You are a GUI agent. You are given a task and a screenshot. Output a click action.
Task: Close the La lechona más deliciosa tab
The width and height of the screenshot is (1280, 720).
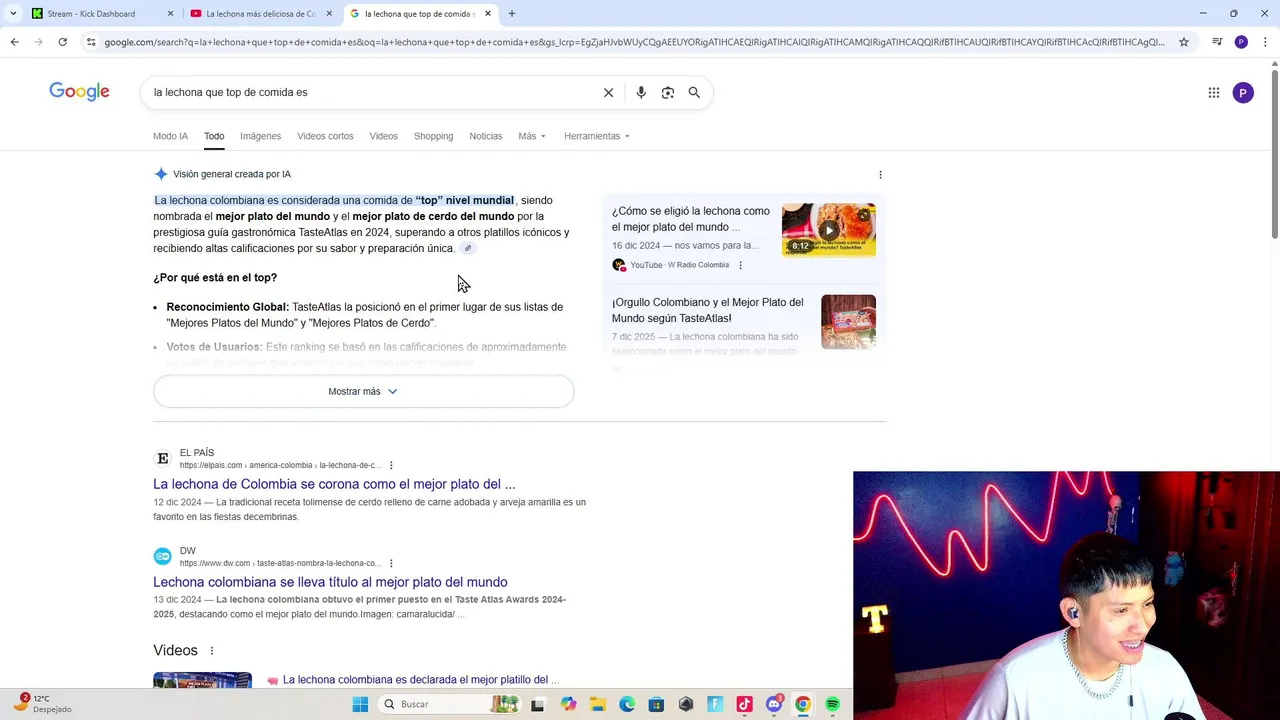329,14
